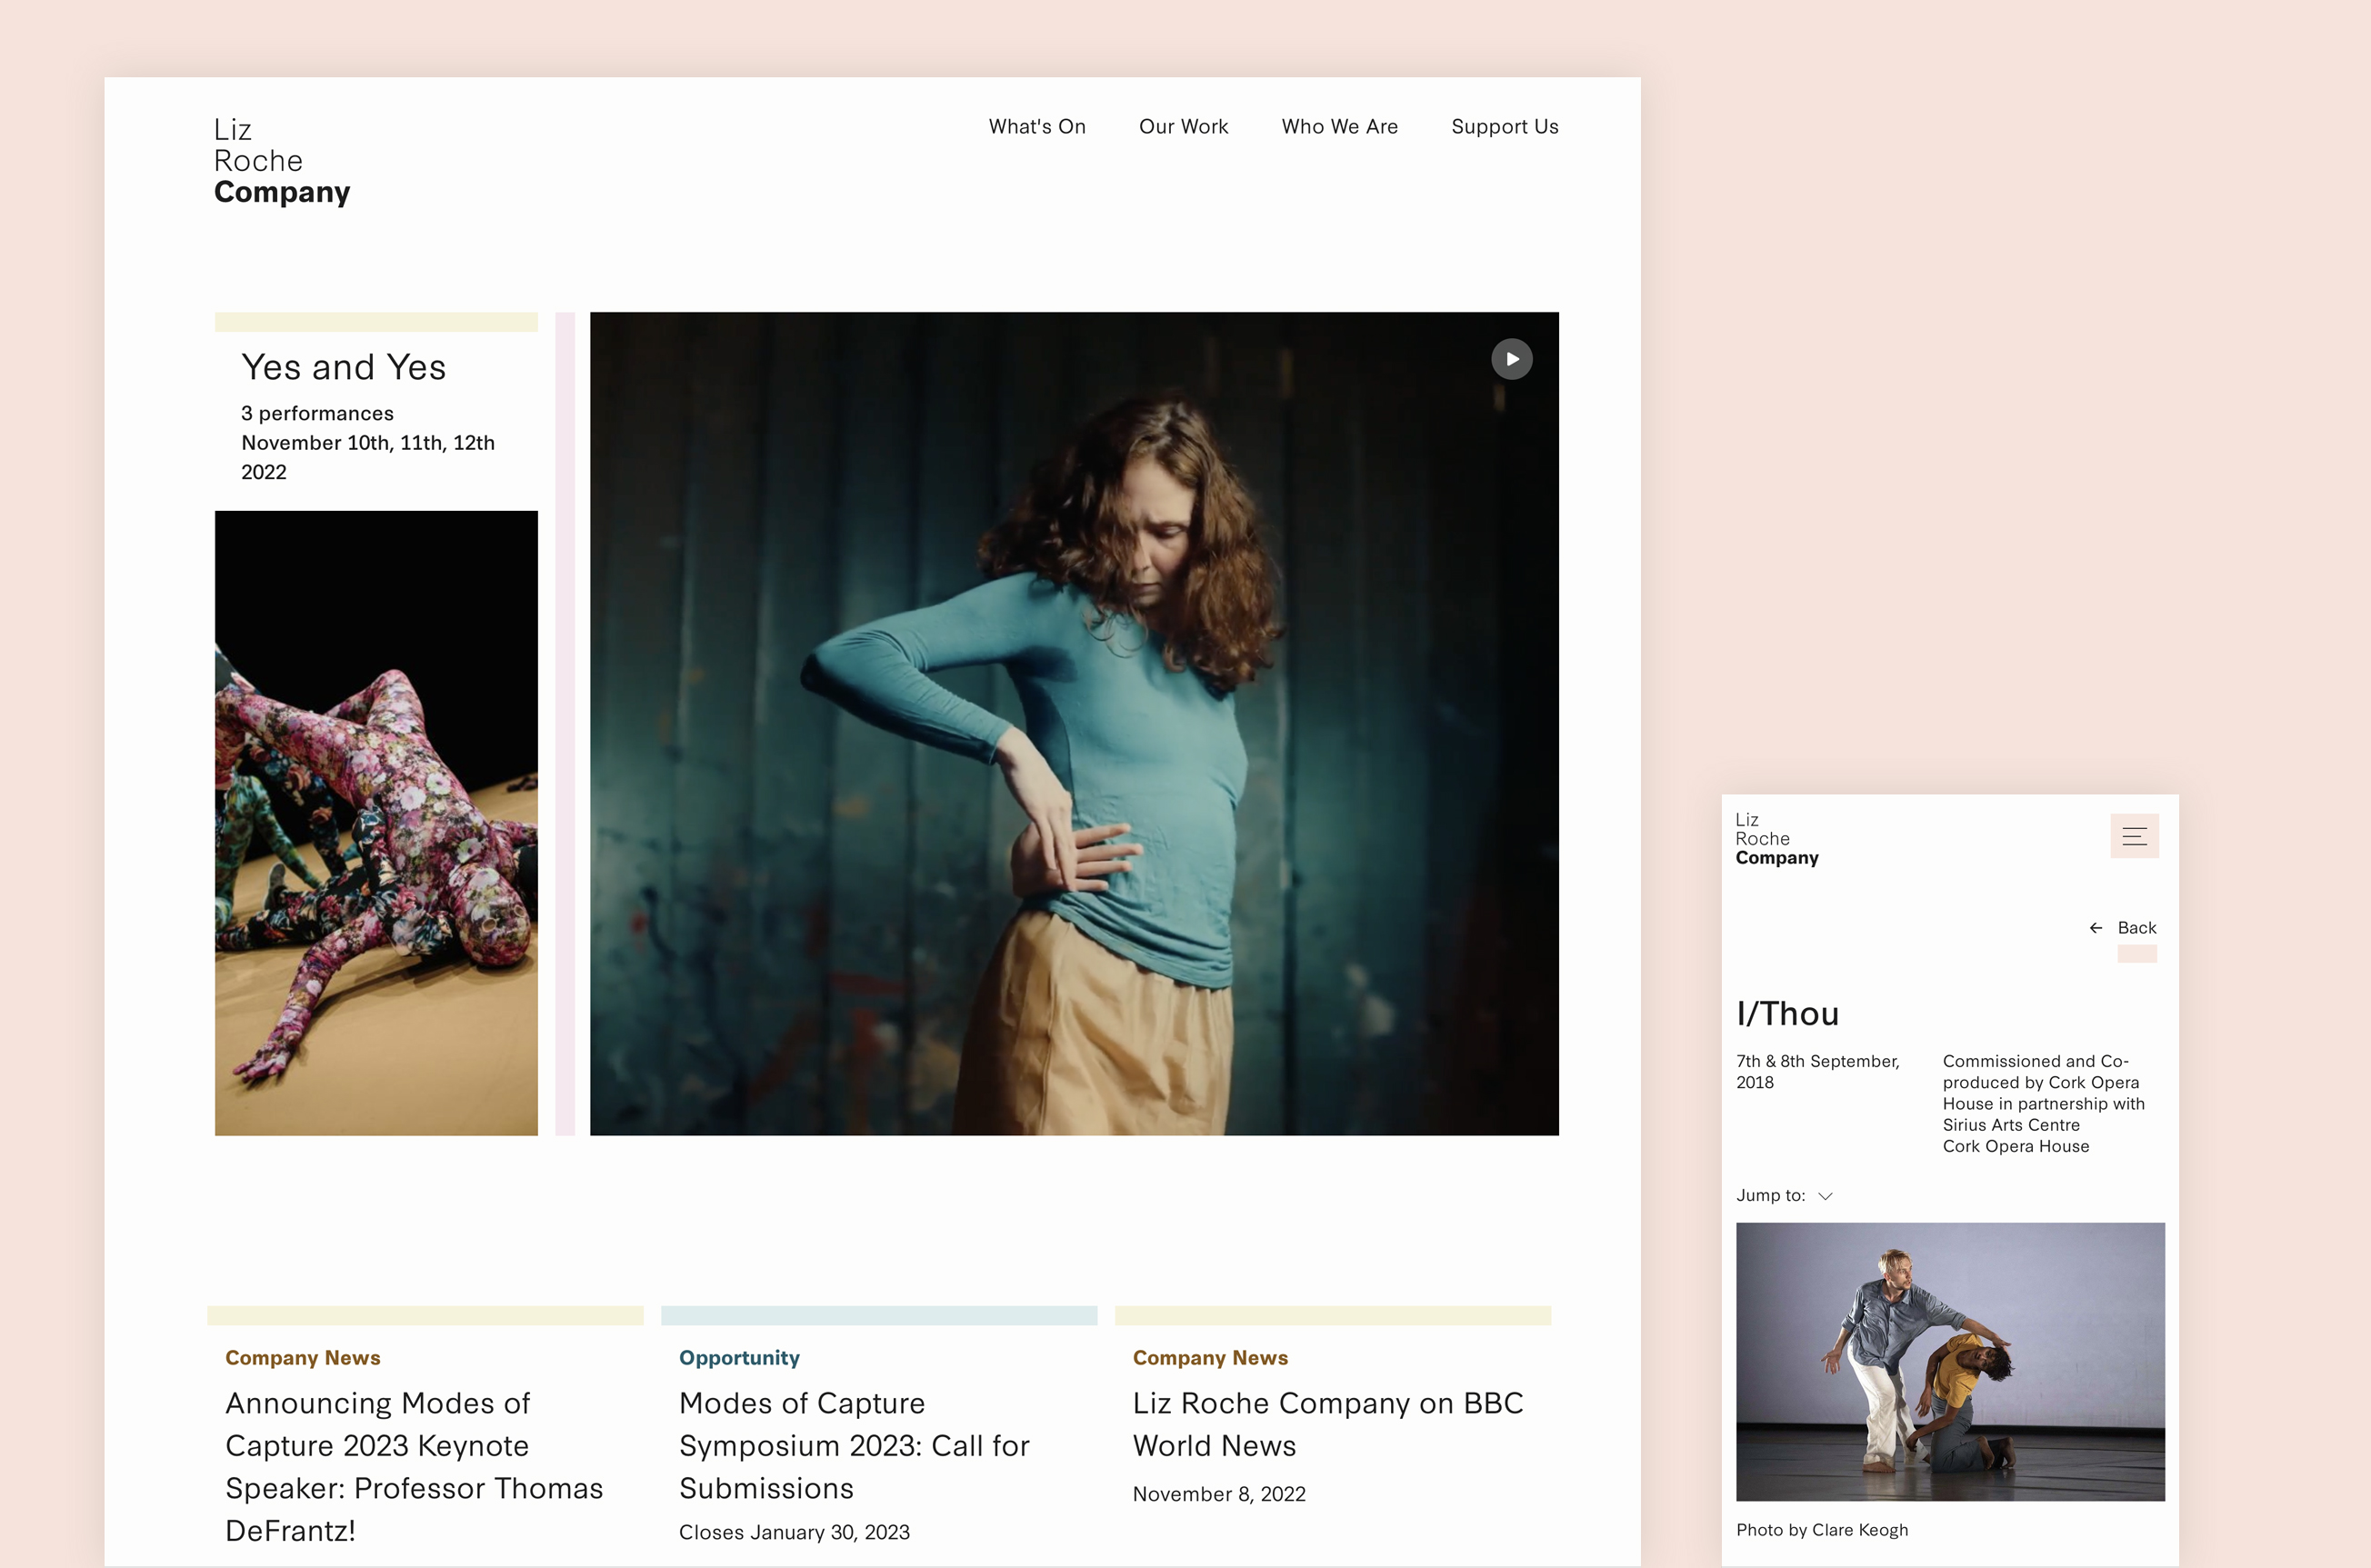Click the November 8, 2022 date
Viewport: 2371px width, 1568px height.
1219,1494
